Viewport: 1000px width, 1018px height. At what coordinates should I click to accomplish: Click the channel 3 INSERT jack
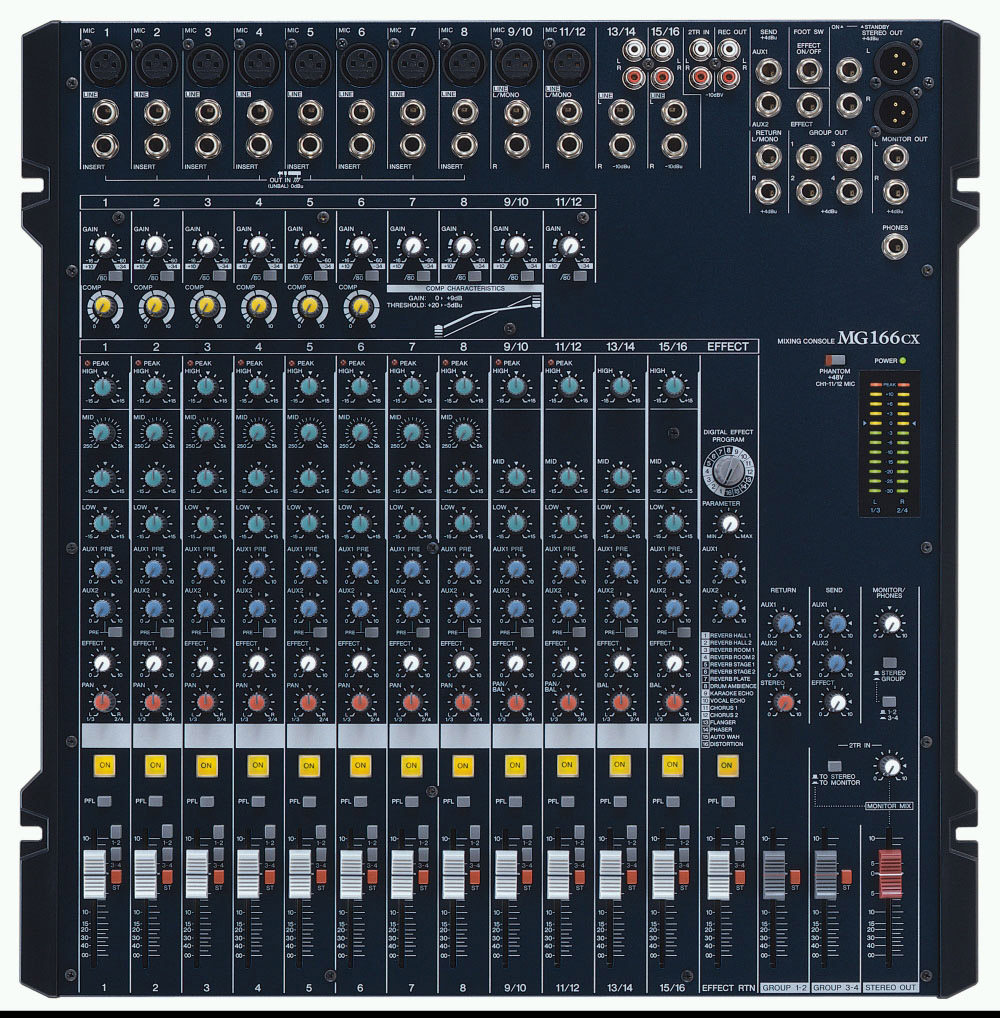point(208,145)
